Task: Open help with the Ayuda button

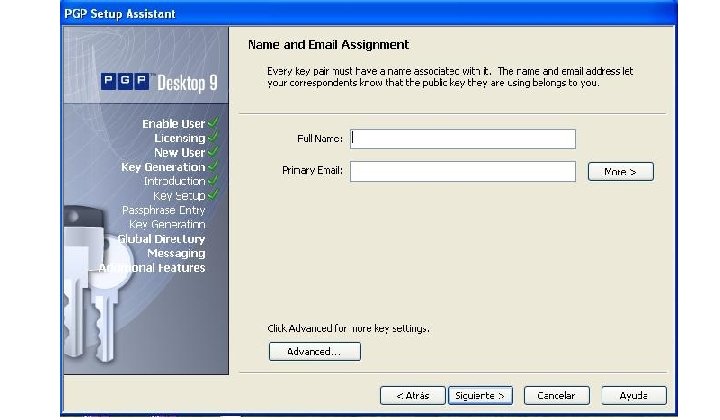Action: [634, 395]
